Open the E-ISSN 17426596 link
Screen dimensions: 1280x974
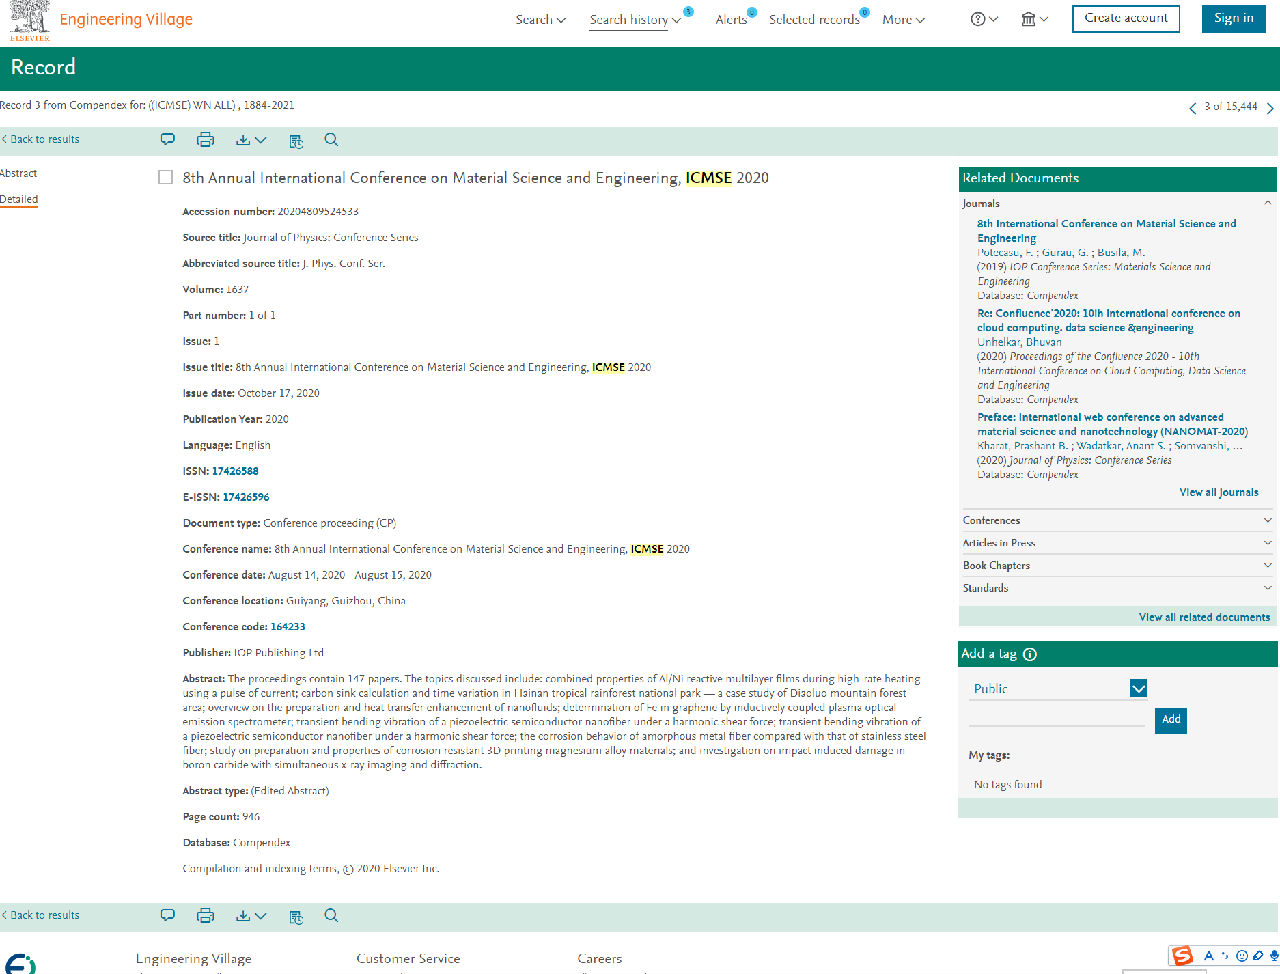click(x=246, y=497)
